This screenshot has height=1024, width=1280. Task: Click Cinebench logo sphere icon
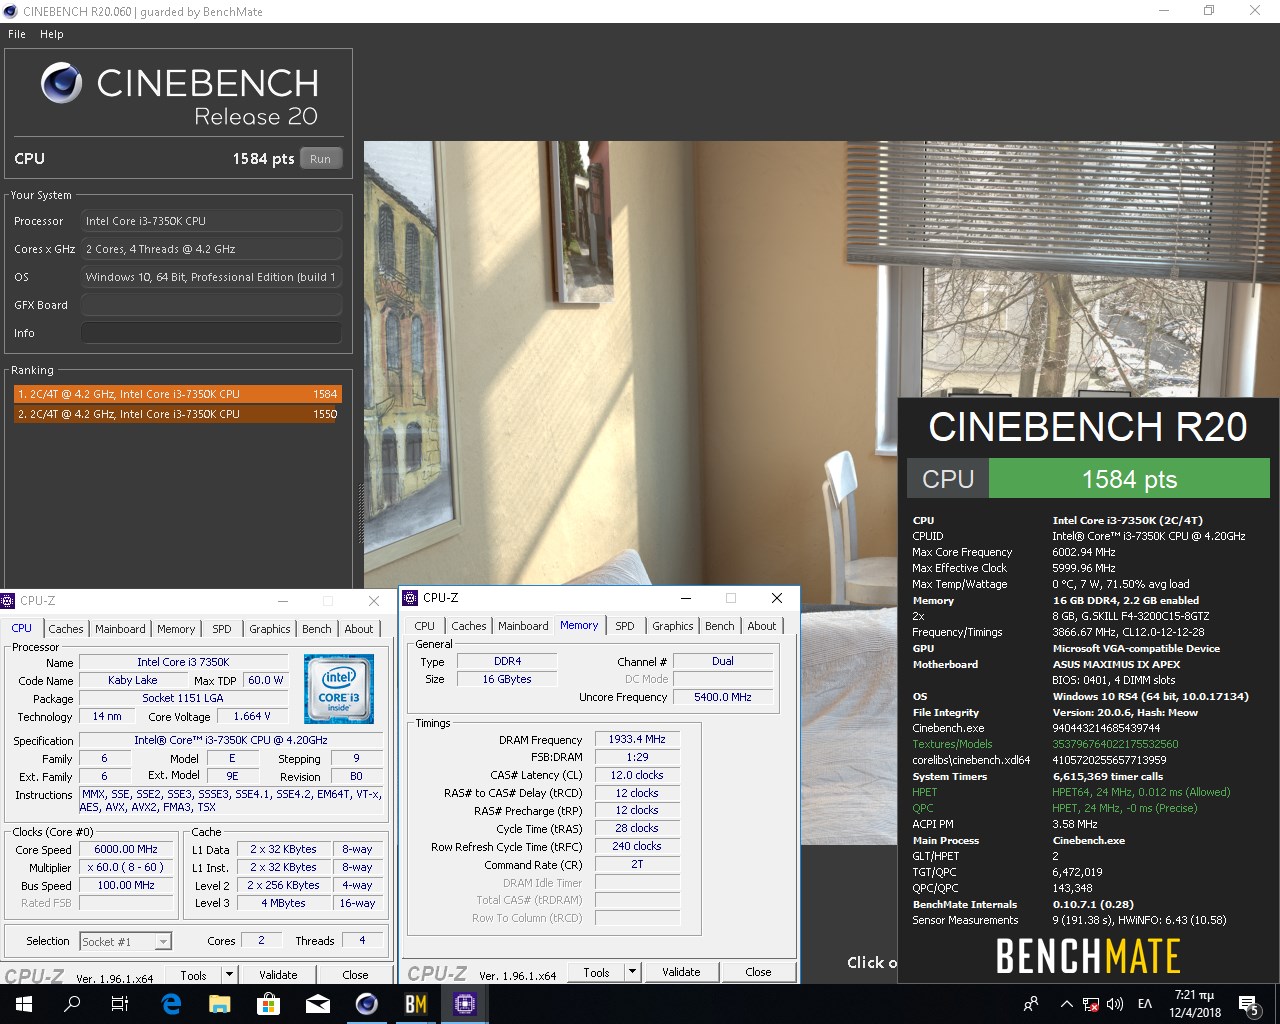pos(61,83)
